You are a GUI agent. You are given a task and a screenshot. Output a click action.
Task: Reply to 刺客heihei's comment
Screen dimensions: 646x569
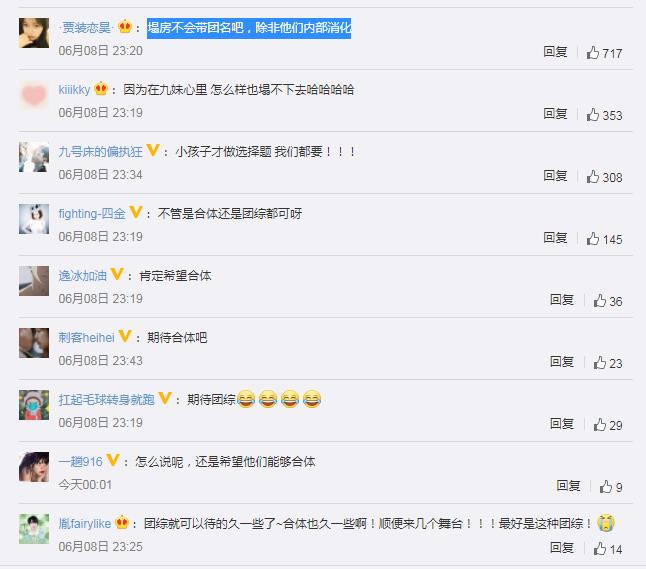tap(562, 361)
